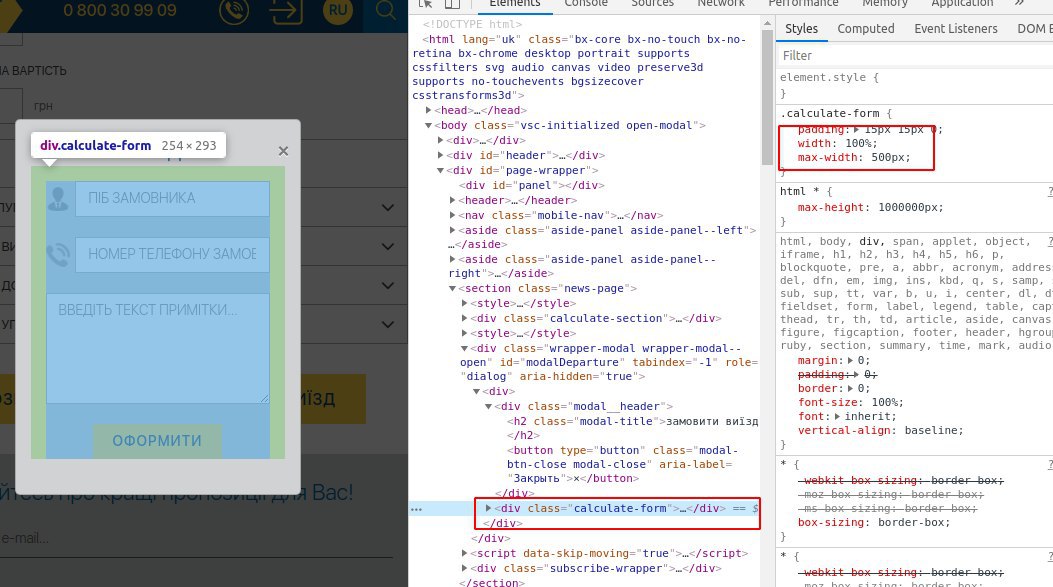Collapse the modal__header div node
Viewport: 1053px width, 587px height.
coord(489,406)
